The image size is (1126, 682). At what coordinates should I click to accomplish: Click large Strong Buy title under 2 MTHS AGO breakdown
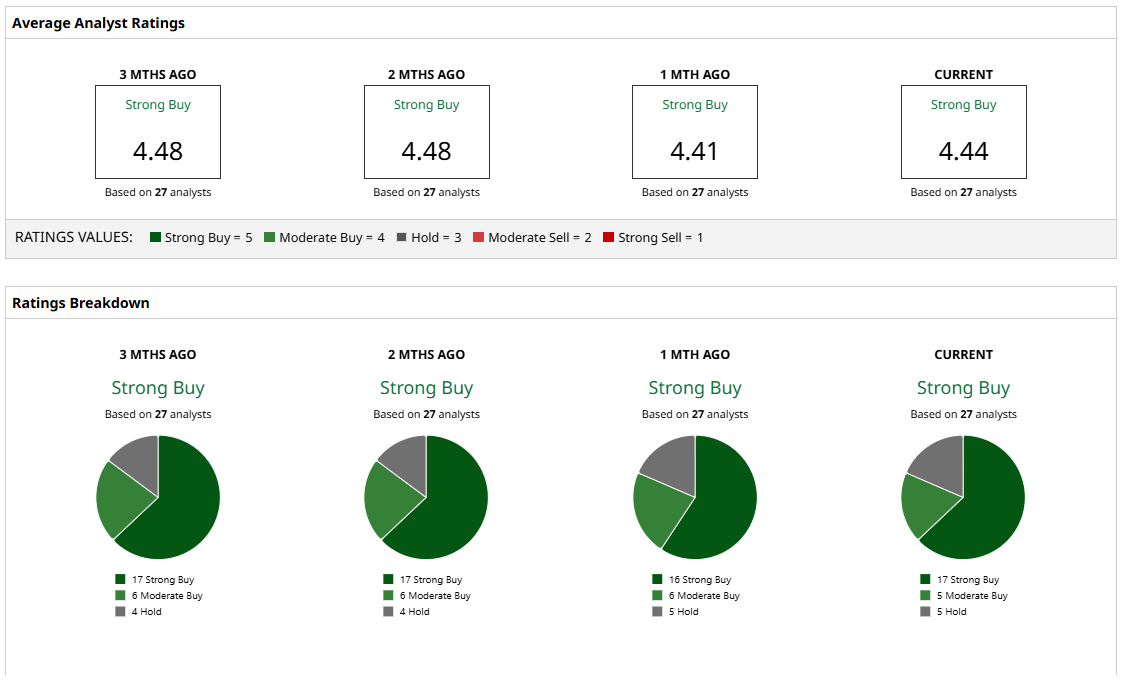click(x=427, y=388)
